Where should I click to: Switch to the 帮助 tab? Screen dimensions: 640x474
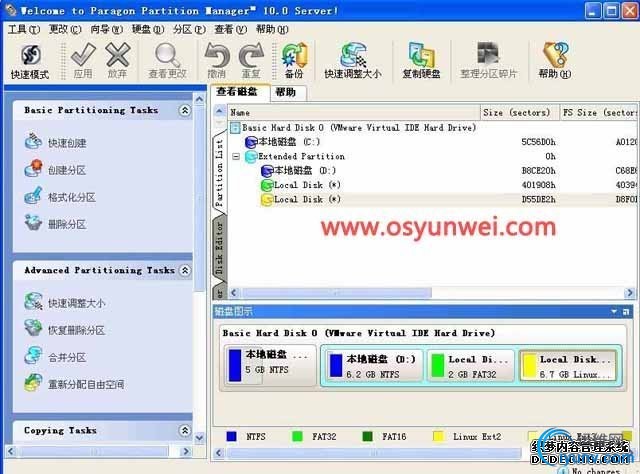[287, 93]
